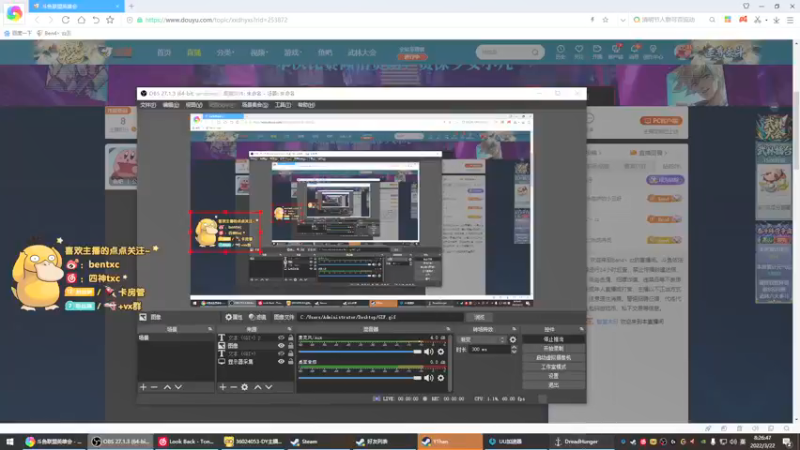This screenshot has width=800, height=450.
Task: Toggle lock on 图像 source
Action: [290, 346]
